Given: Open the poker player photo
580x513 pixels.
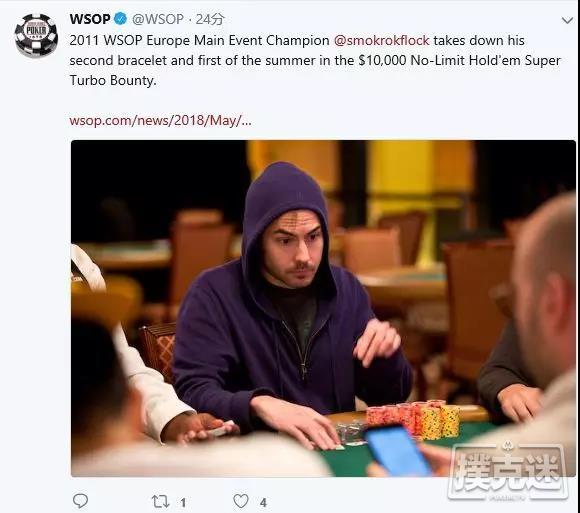Looking at the screenshot, I should pos(323,308).
